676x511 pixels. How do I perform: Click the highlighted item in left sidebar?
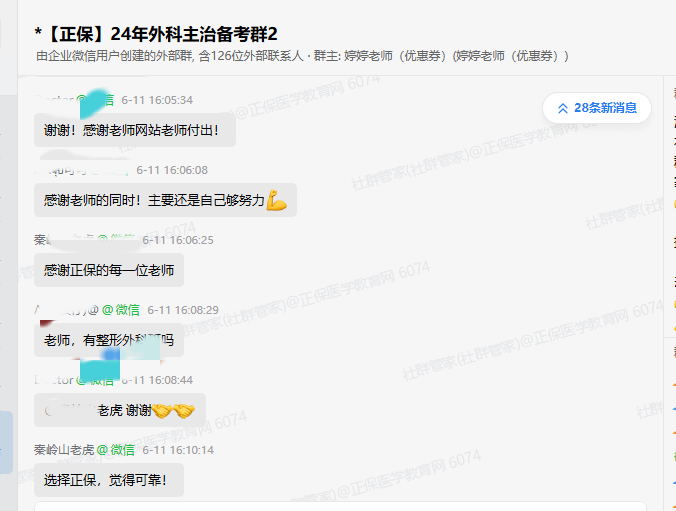pos(6,442)
